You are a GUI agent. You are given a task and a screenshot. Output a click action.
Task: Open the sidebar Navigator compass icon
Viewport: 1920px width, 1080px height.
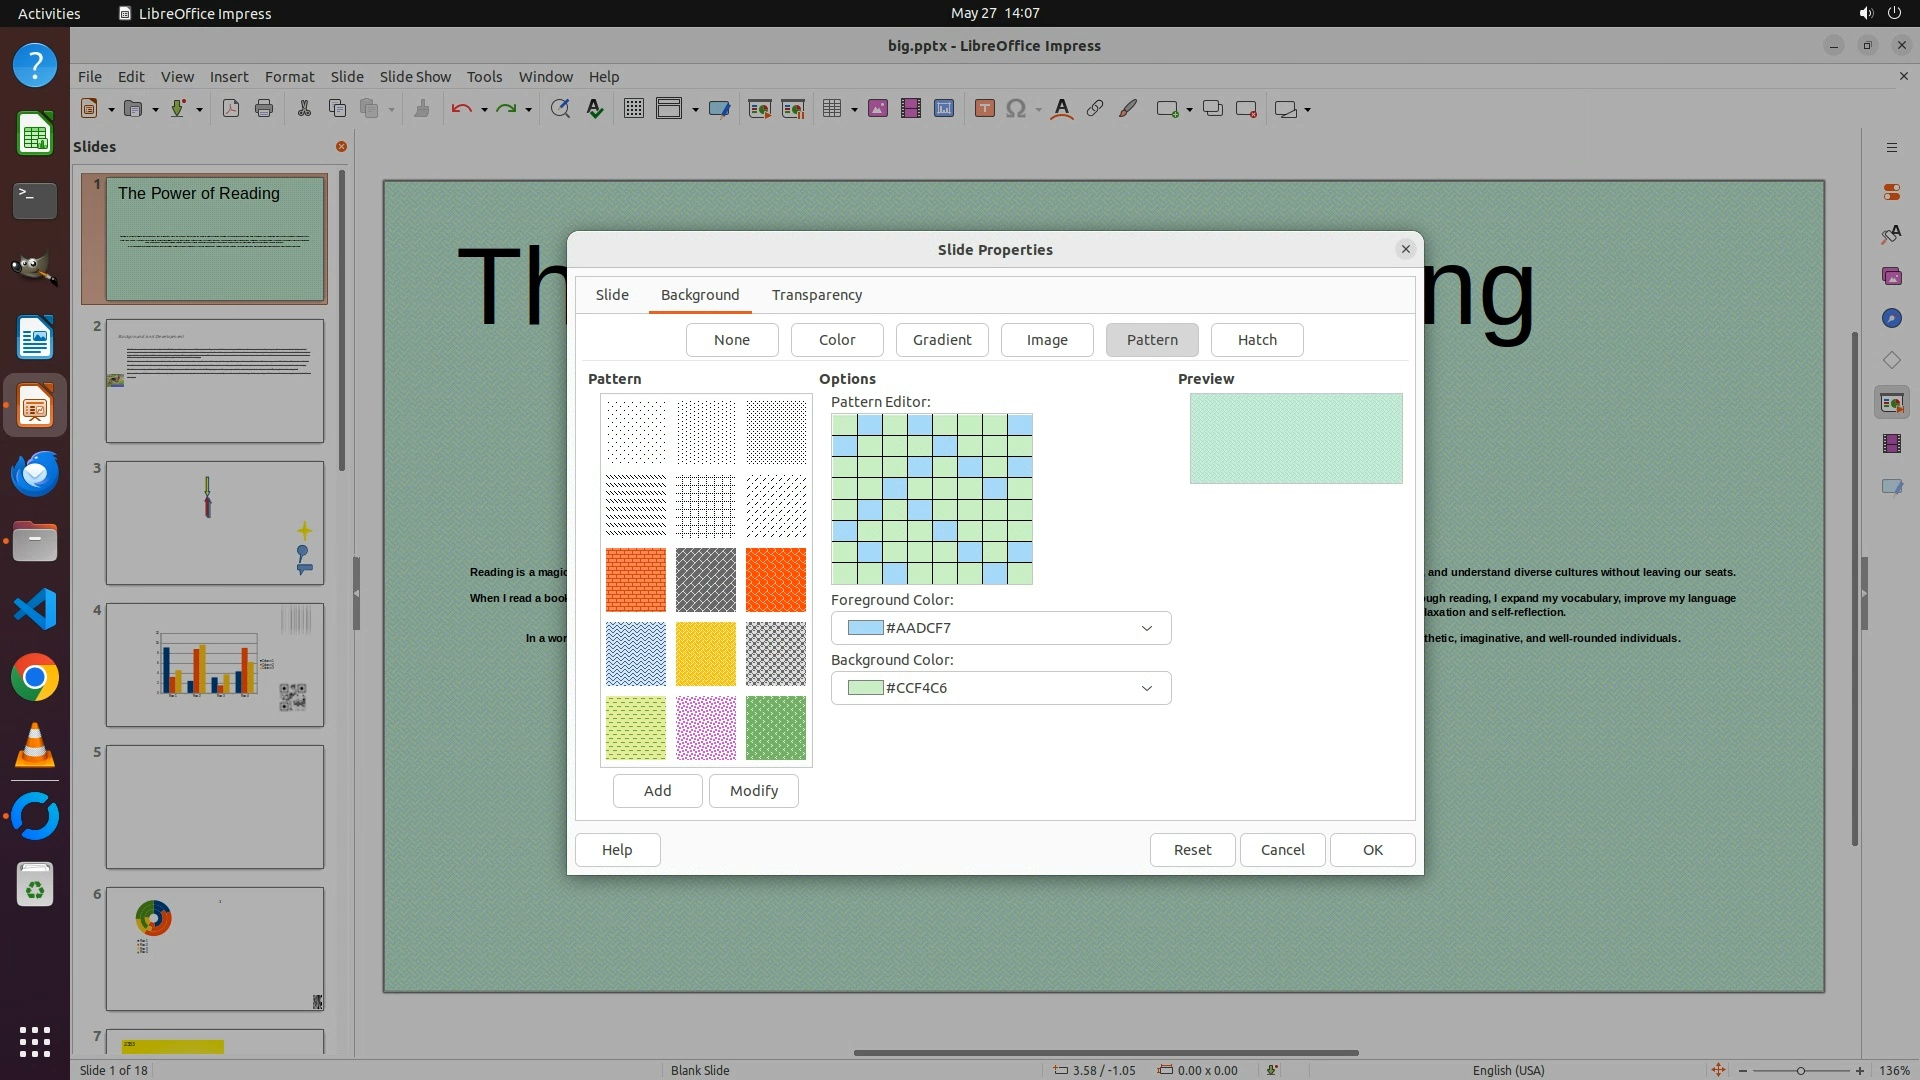(1891, 318)
